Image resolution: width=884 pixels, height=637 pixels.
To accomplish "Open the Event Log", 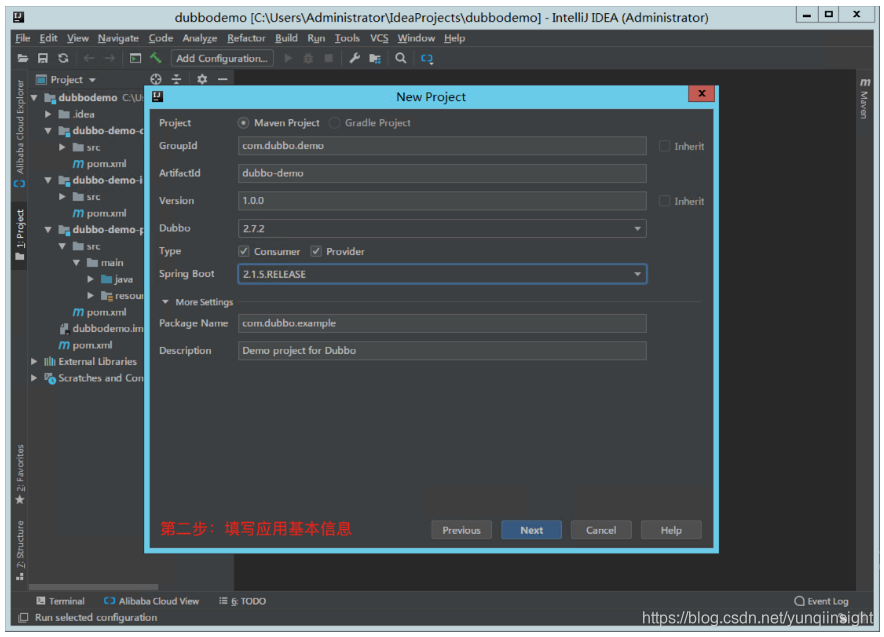I will coord(821,601).
